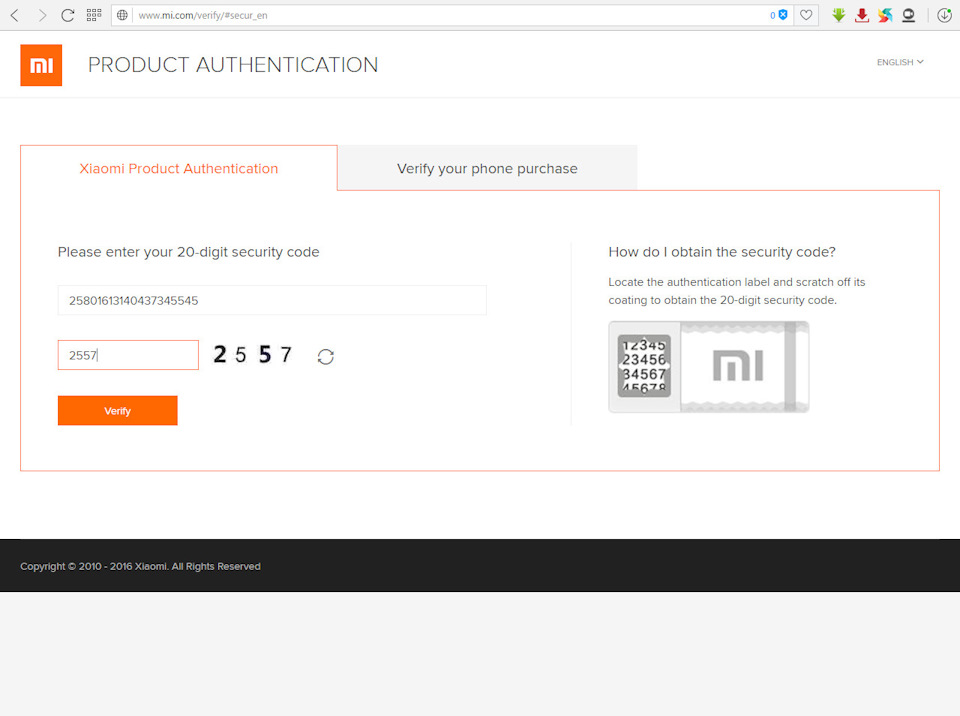Click the red download arrow extension
Viewport: 960px width, 716px height.
click(x=862, y=15)
